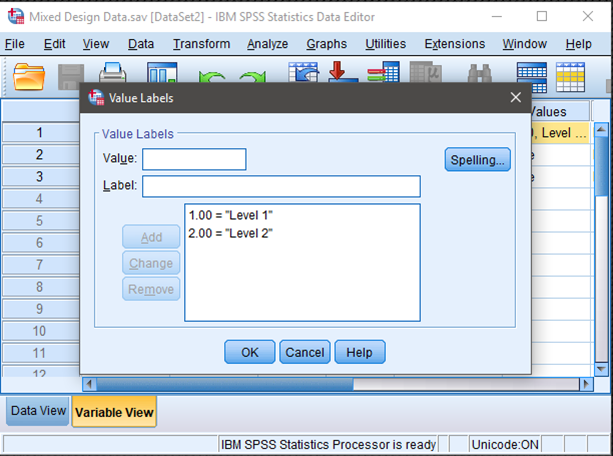Click the highlighted Values cell in row 1
Screen dimensions: 613x456
pyautogui.click(x=560, y=133)
